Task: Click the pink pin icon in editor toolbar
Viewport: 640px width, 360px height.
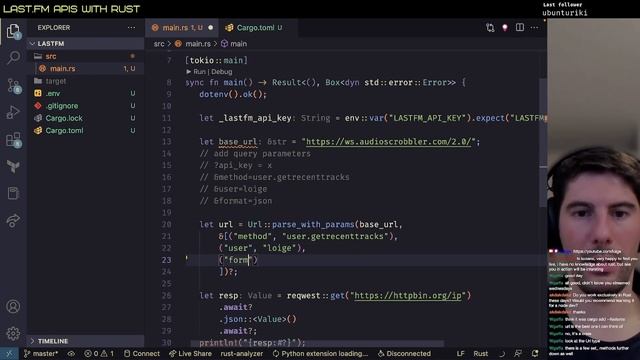Action: point(505,27)
